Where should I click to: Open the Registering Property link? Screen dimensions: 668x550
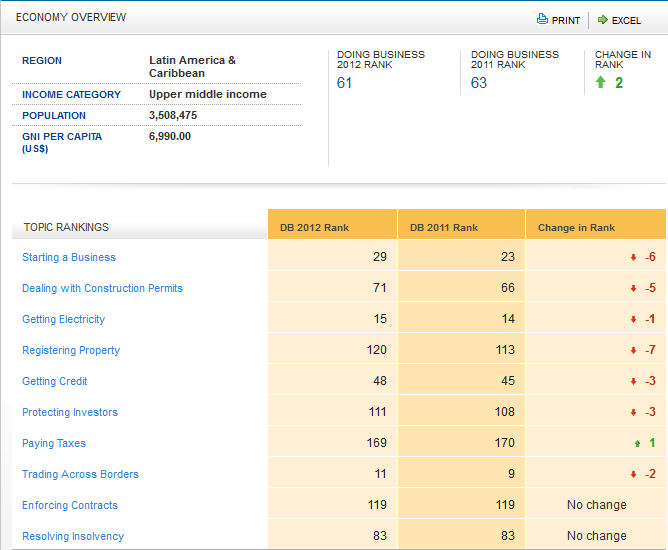tap(71, 350)
